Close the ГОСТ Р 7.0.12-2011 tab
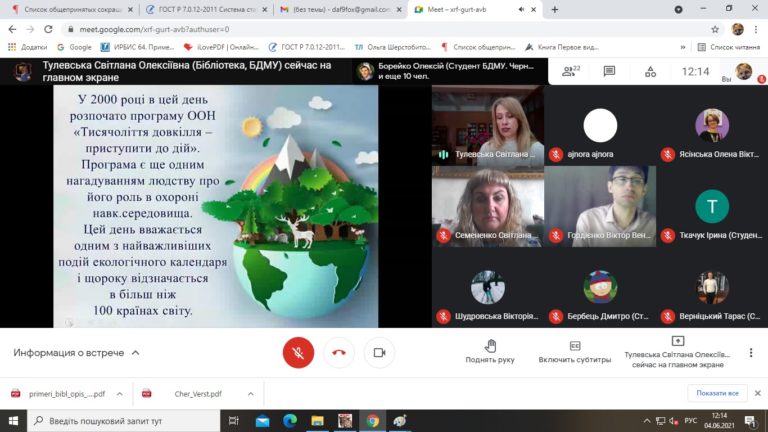Viewport: 768px width, 432px height. point(265,9)
